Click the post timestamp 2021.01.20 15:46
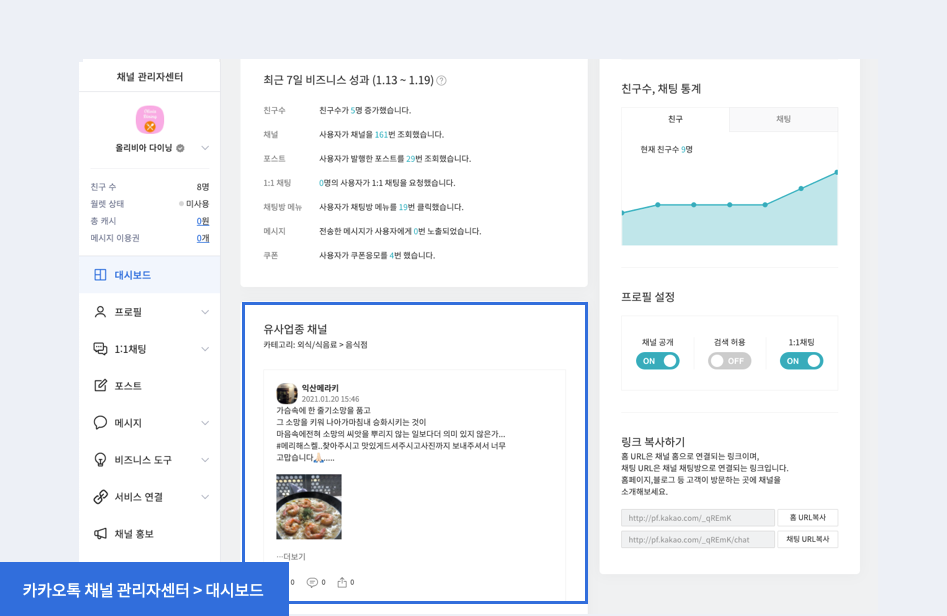This screenshot has height=616, width=947. click(330, 399)
